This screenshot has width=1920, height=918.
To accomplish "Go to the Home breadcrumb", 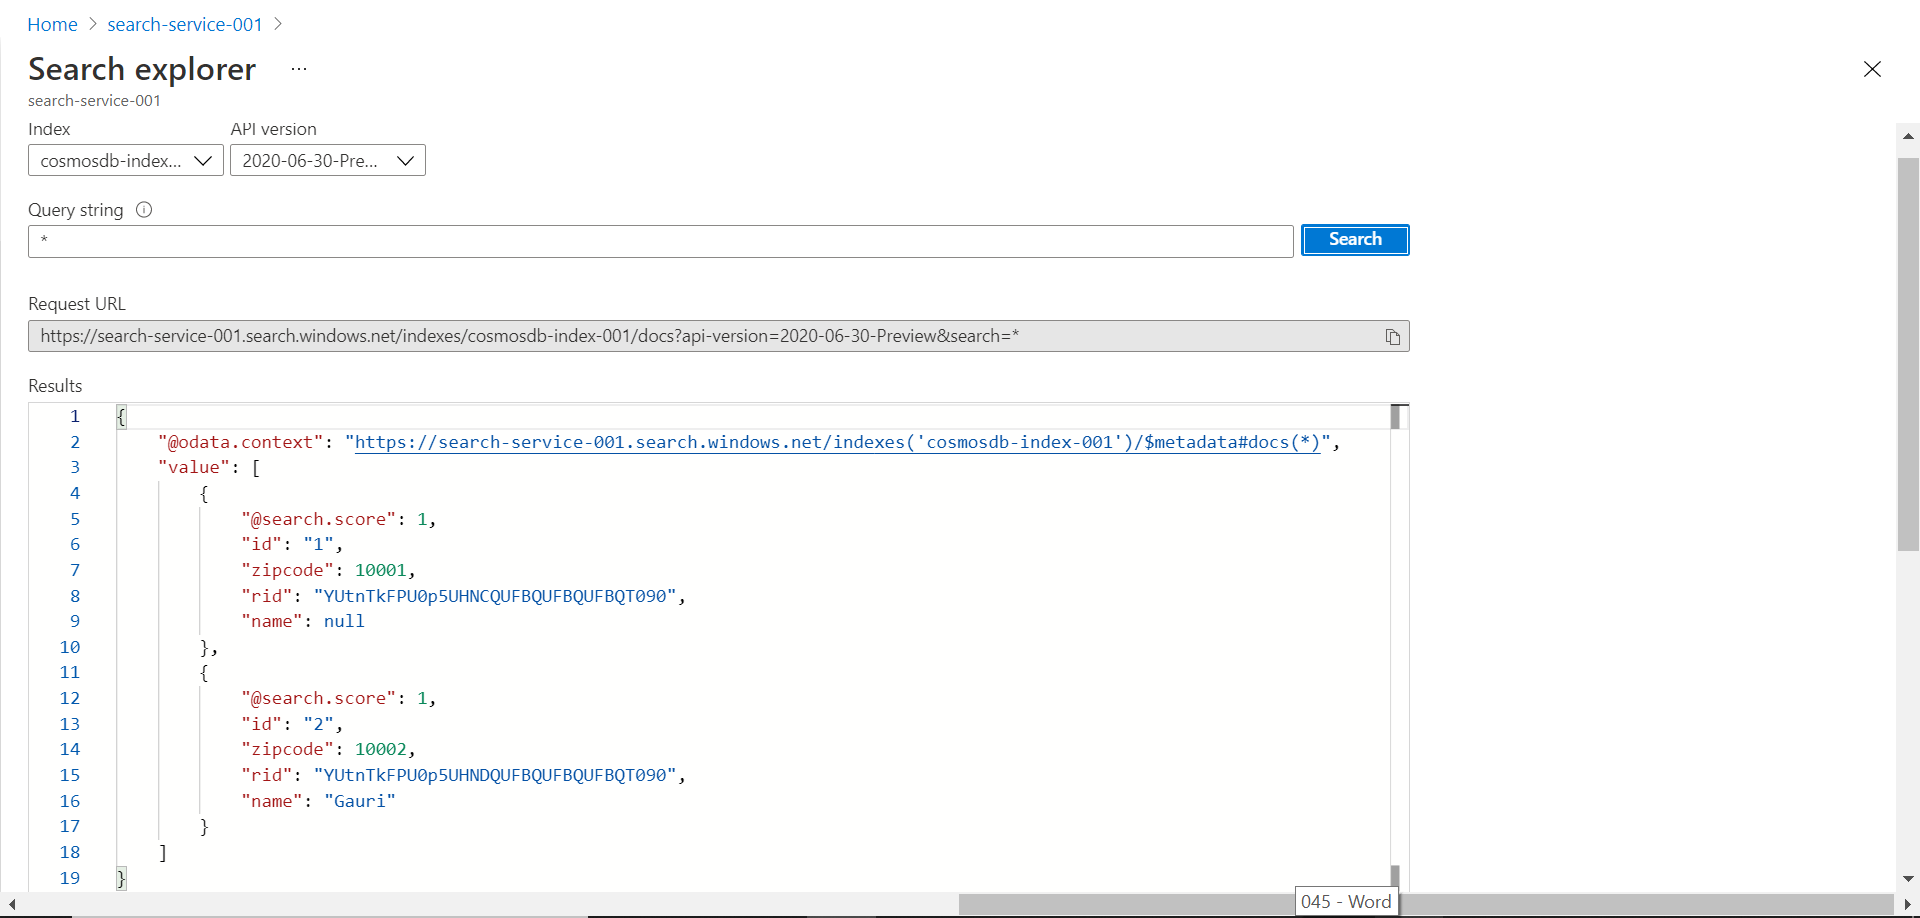I will [52, 25].
